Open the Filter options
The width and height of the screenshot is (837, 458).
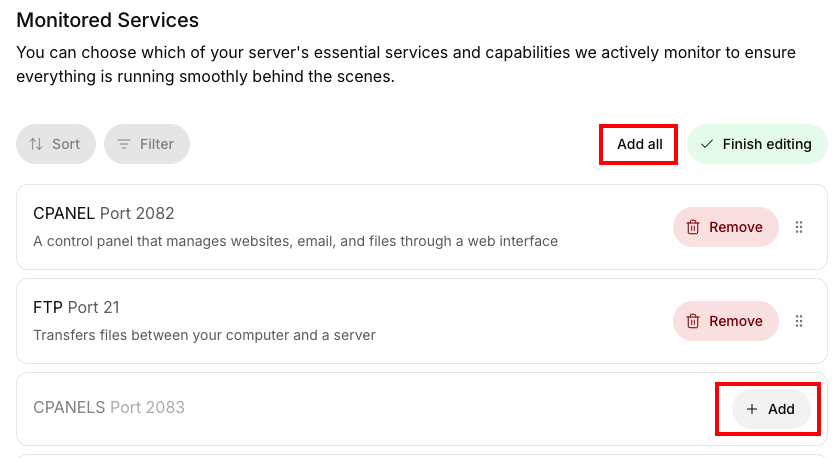pyautogui.click(x=147, y=144)
